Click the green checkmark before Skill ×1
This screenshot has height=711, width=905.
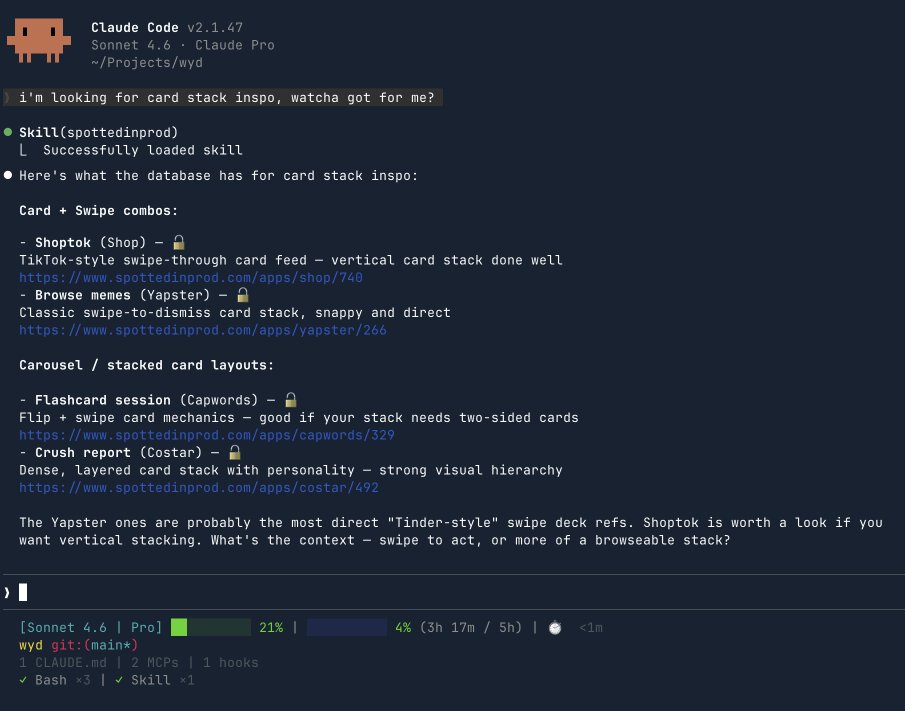coord(119,680)
